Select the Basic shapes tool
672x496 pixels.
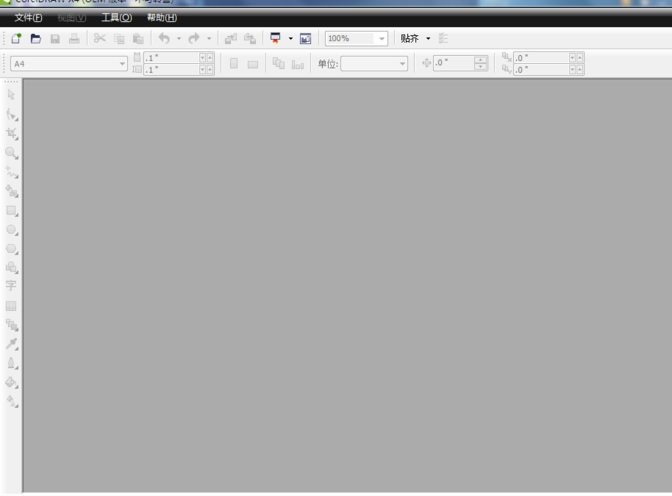pyautogui.click(x=12, y=268)
